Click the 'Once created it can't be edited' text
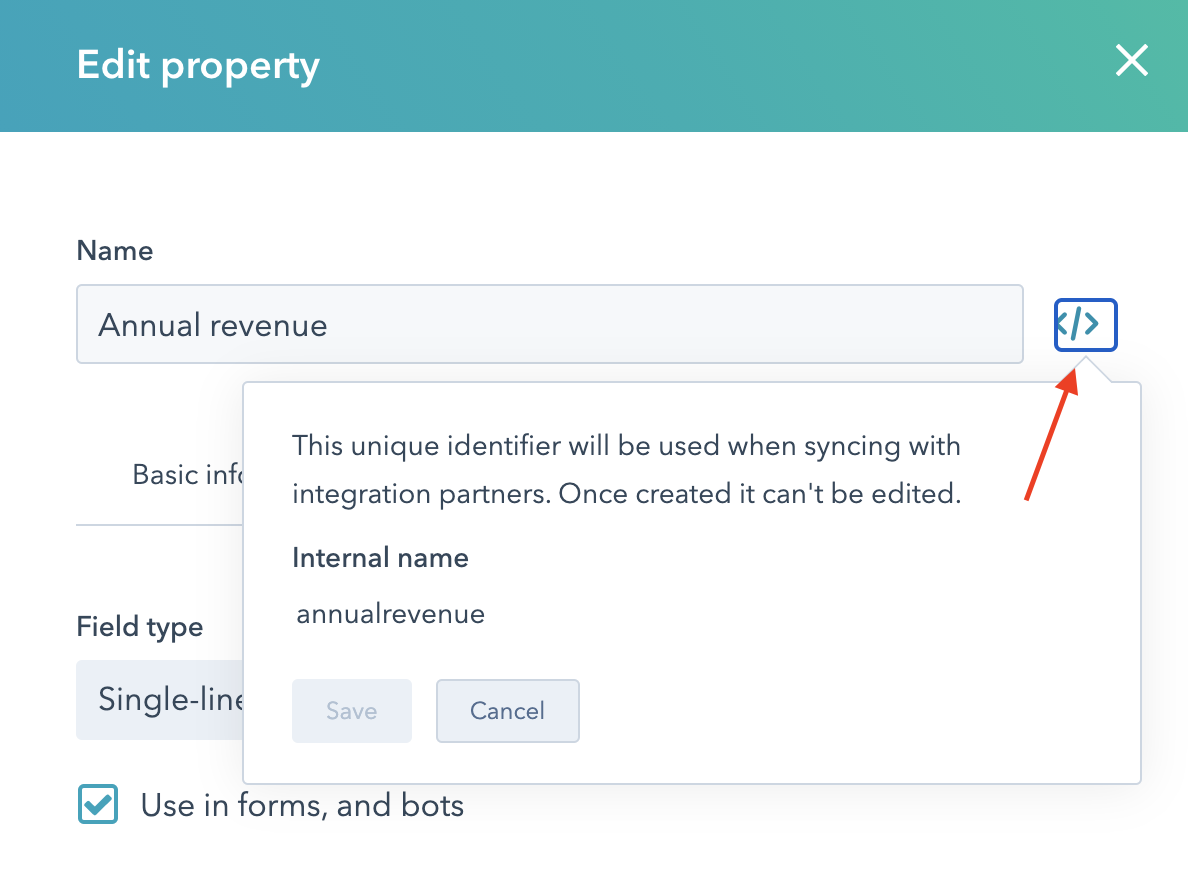 pos(760,495)
